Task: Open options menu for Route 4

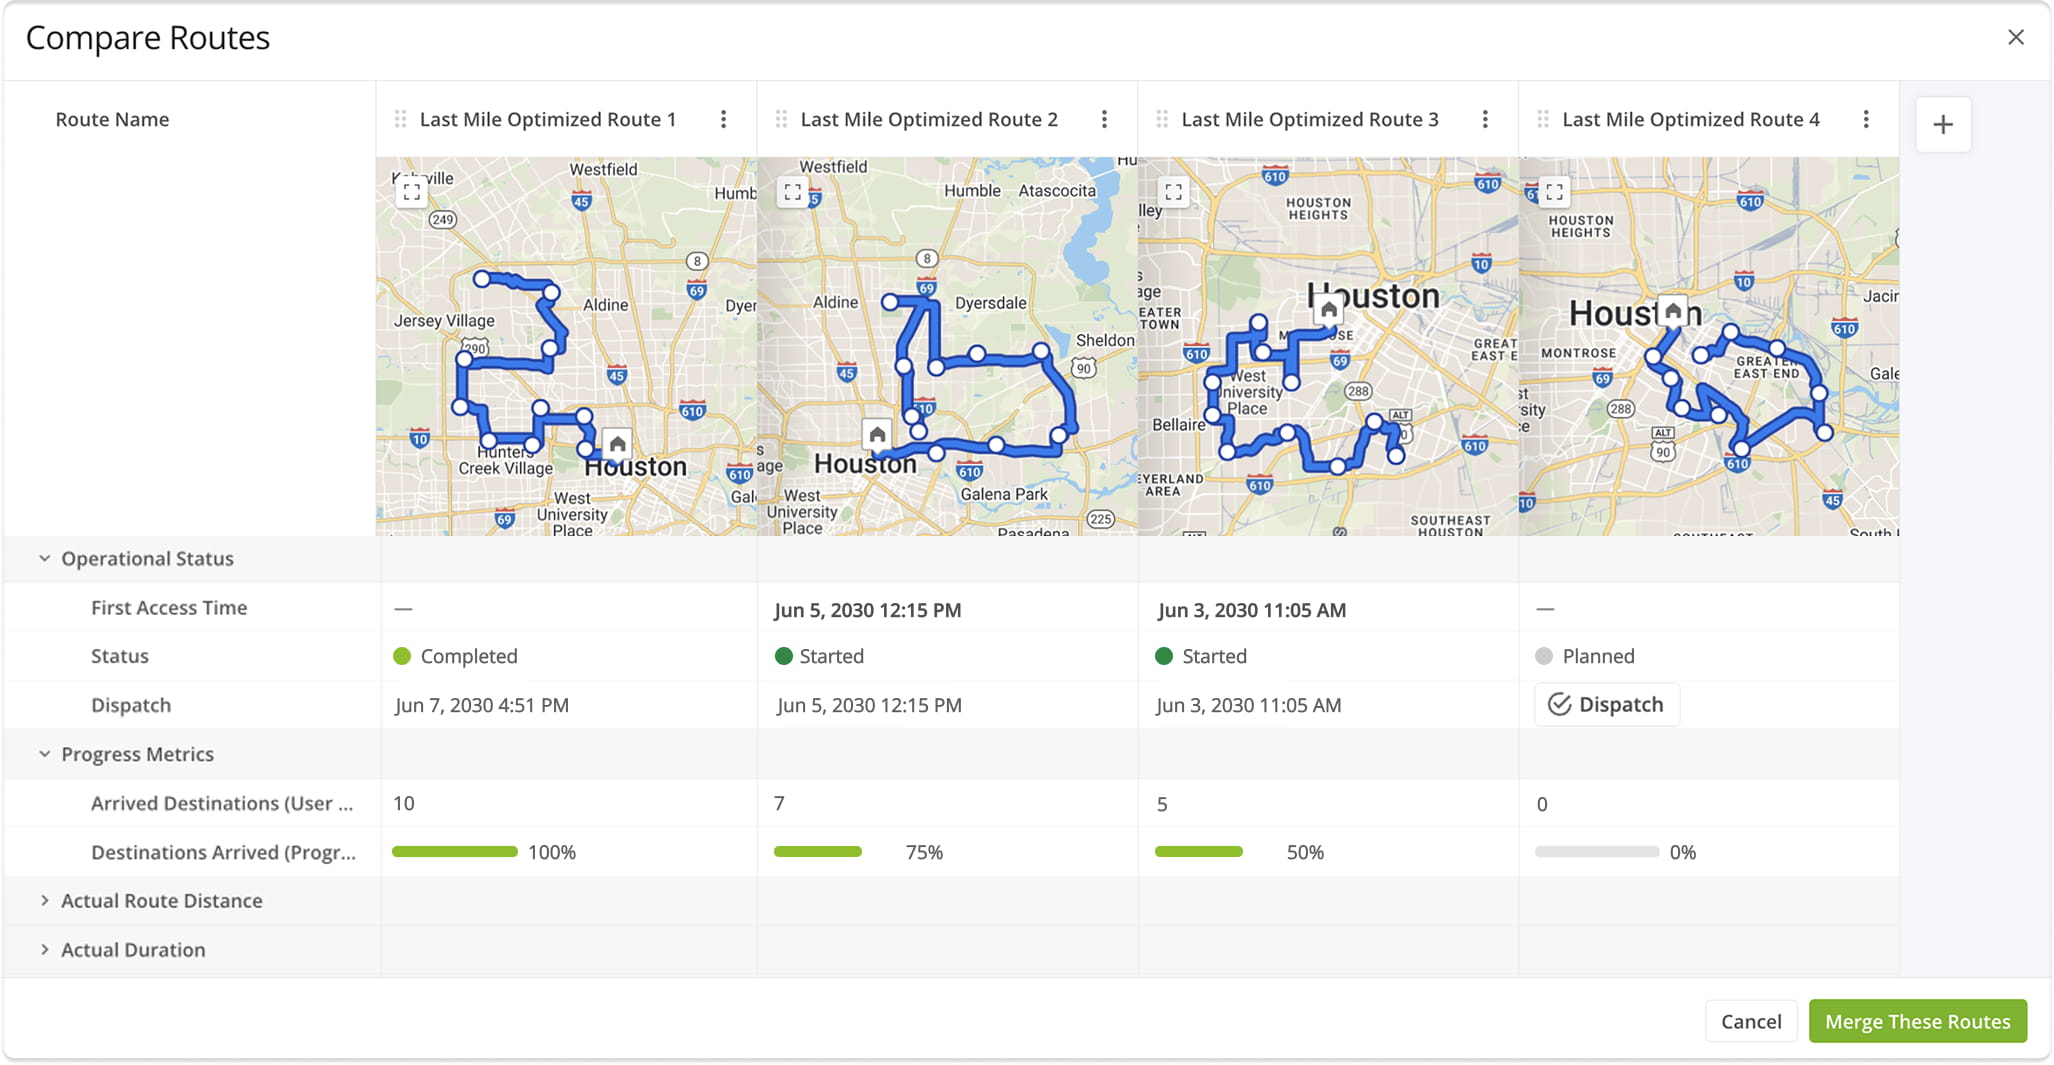Action: [1866, 120]
